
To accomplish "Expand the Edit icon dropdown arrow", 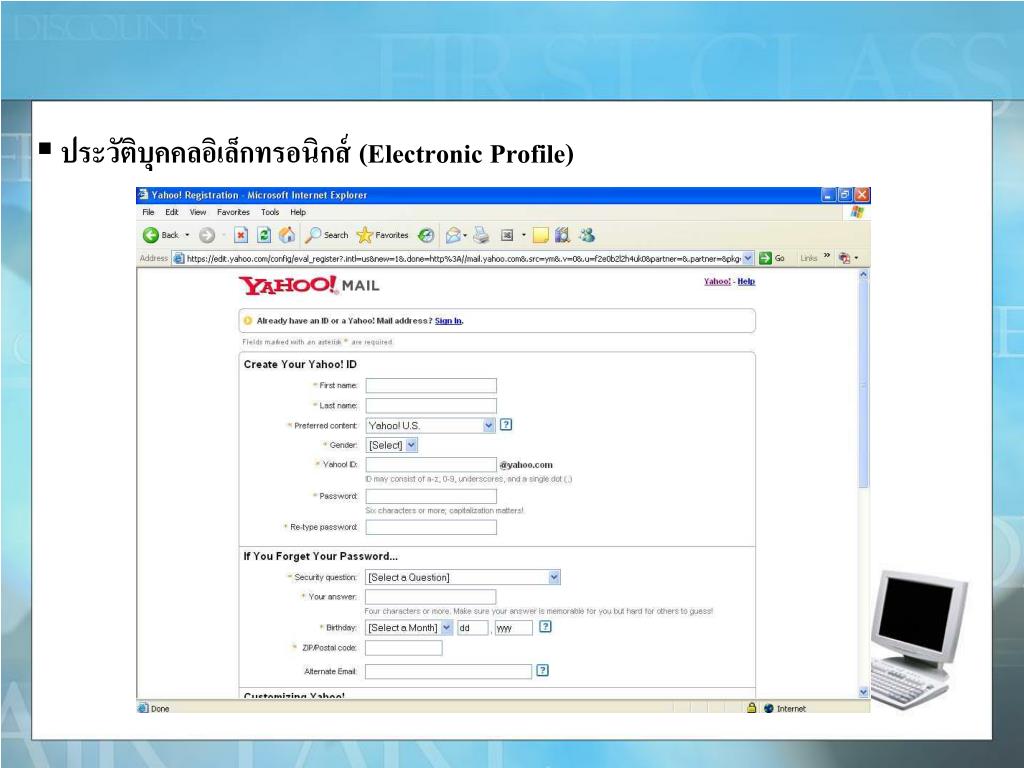I will (x=523, y=235).
